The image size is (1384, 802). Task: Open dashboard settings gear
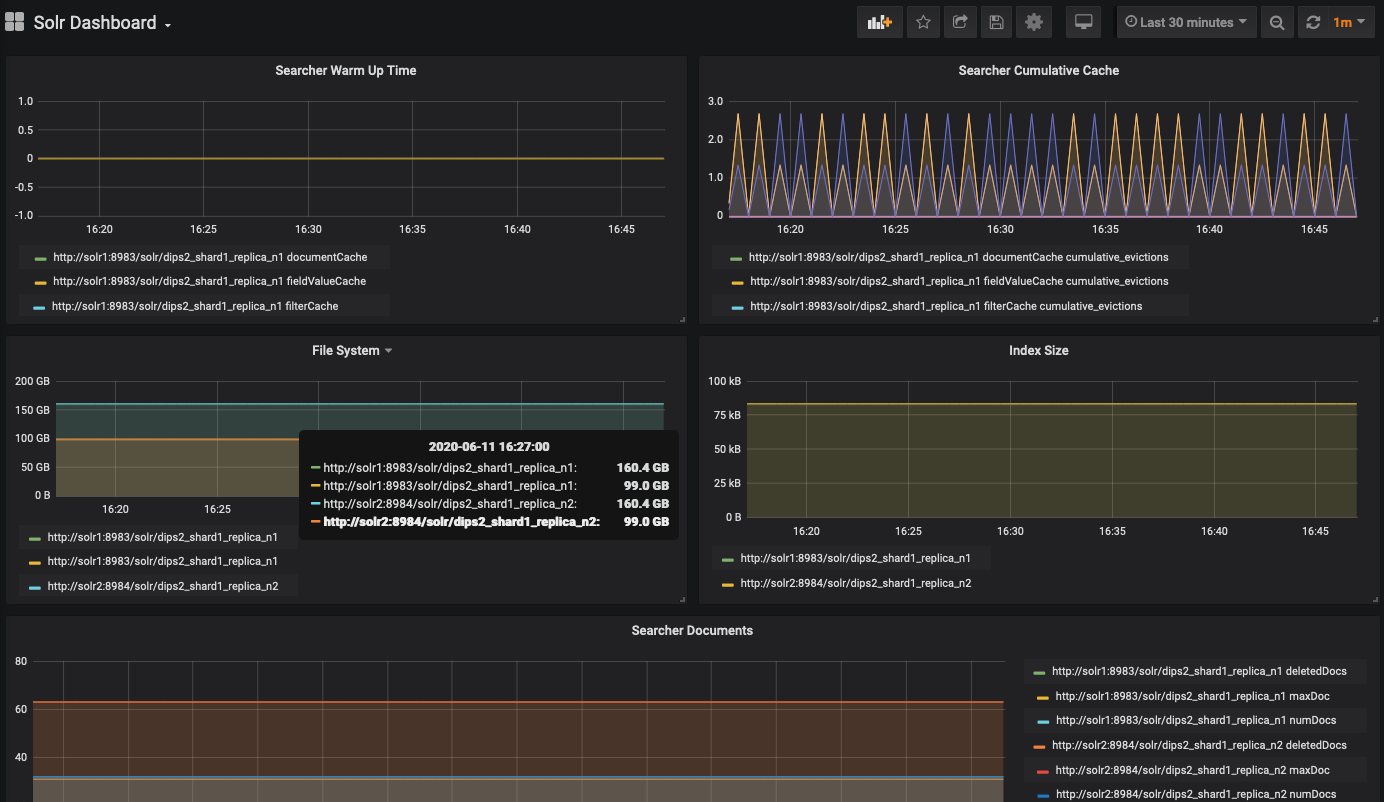(1034, 22)
